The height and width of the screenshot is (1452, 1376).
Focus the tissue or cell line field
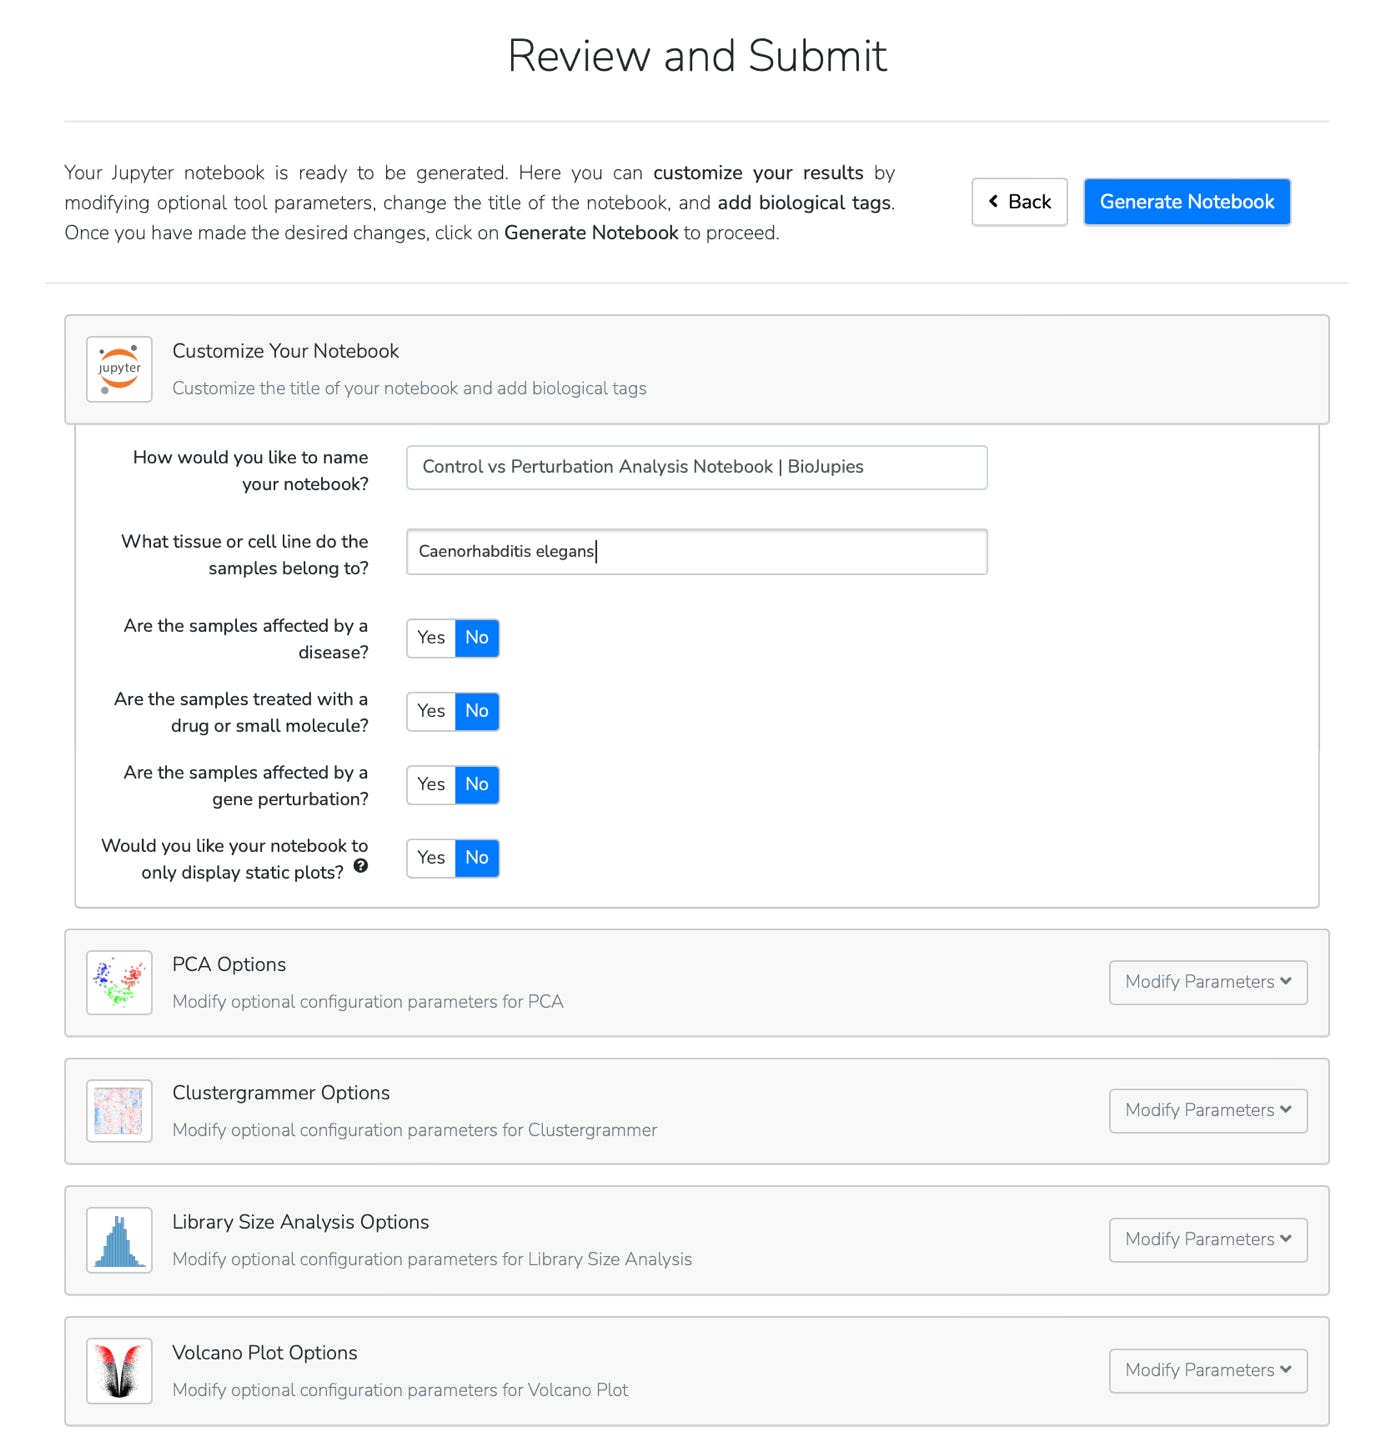tap(696, 552)
